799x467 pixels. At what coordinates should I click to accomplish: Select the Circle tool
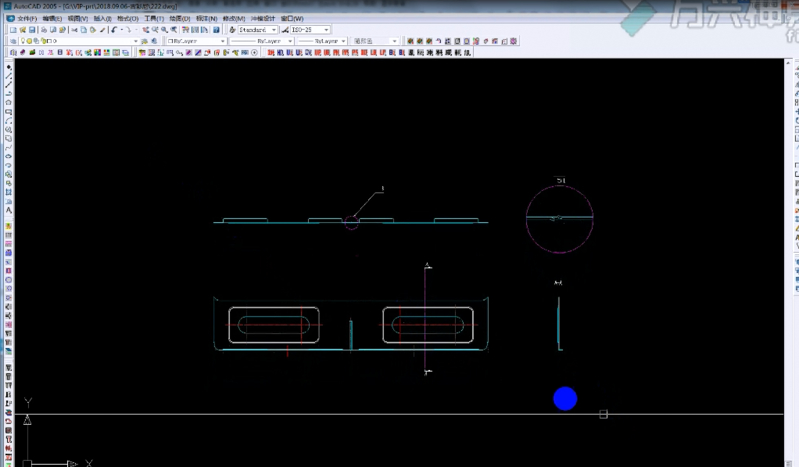pyautogui.click(x=9, y=129)
